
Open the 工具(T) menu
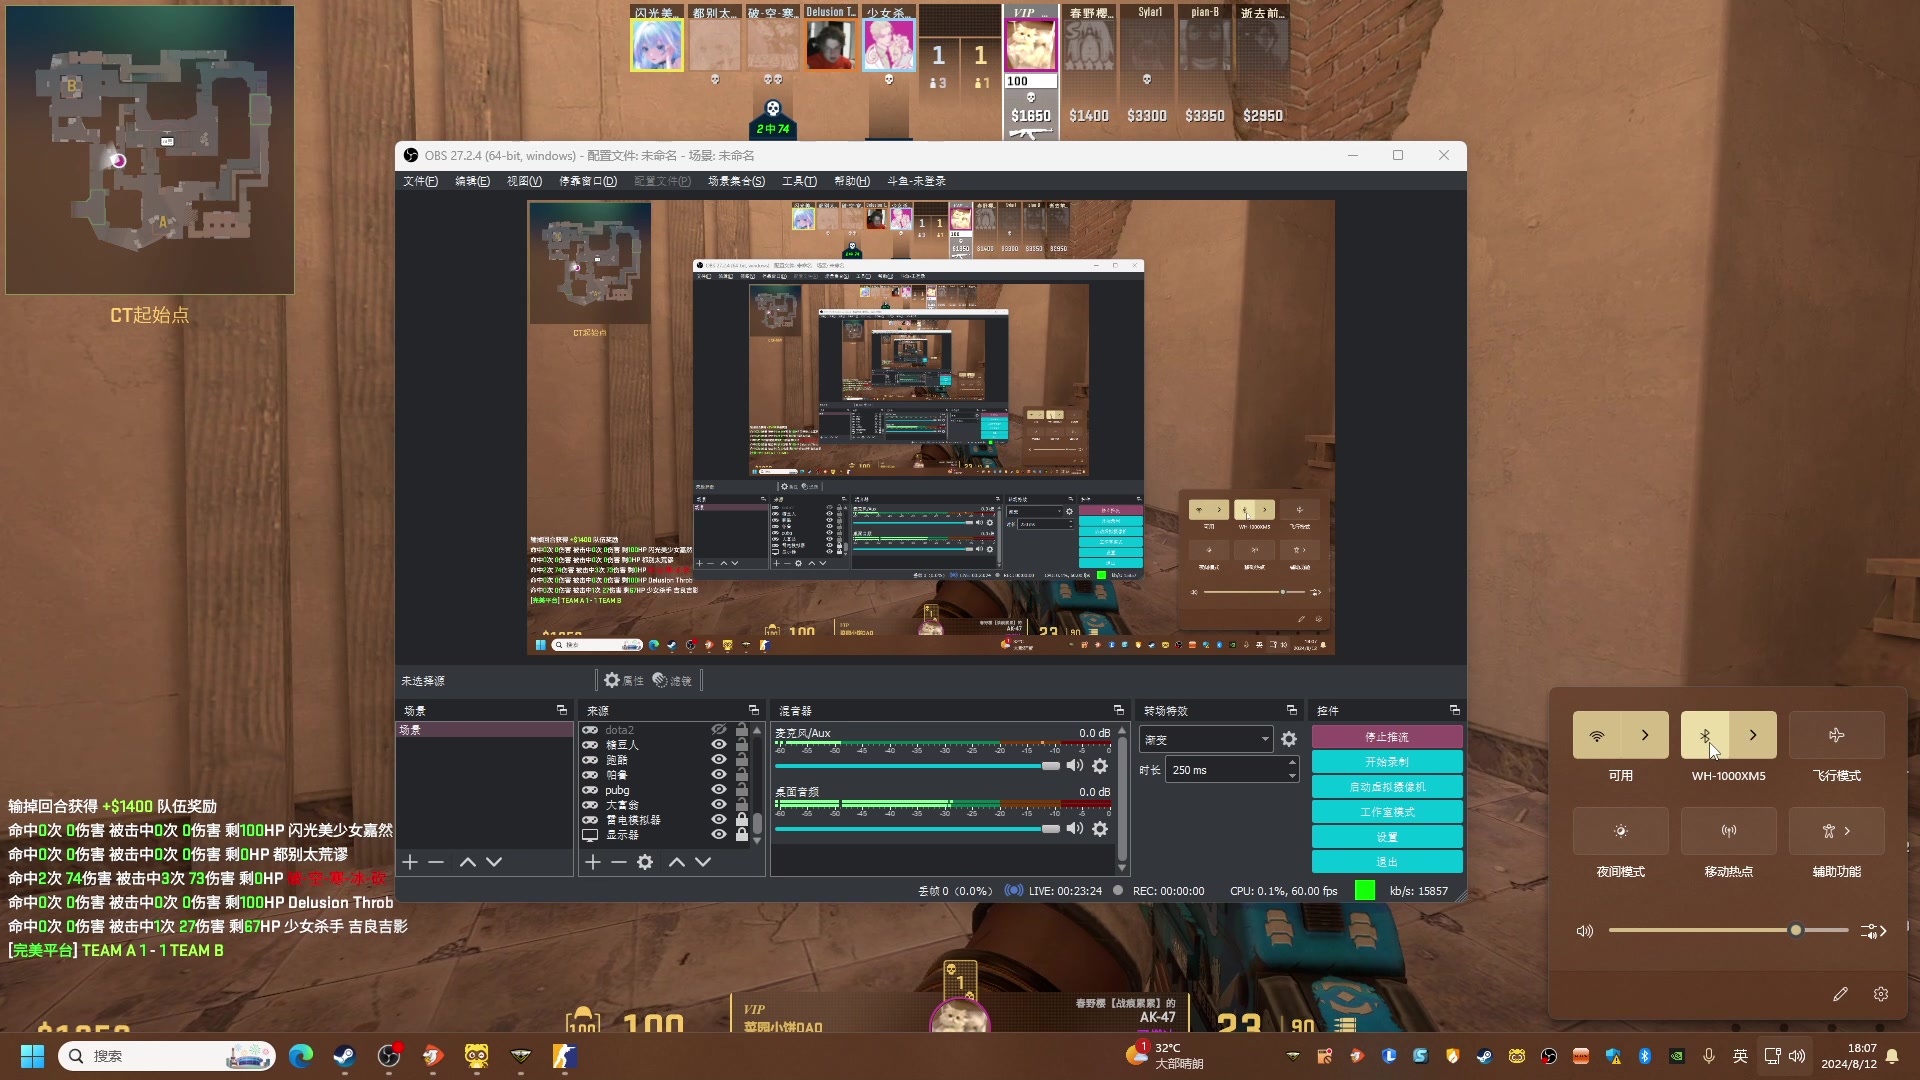tap(799, 181)
